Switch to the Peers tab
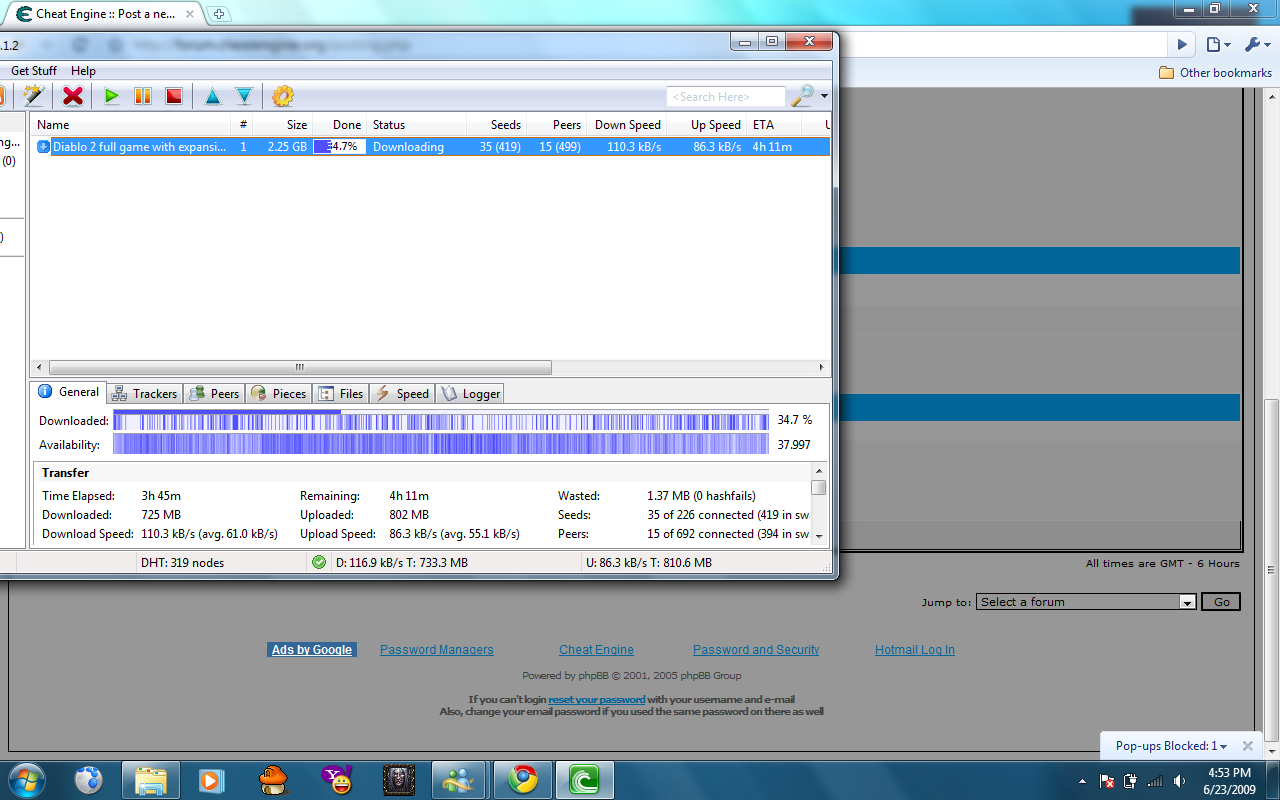Viewport: 1280px width, 800px height. pyautogui.click(x=214, y=393)
